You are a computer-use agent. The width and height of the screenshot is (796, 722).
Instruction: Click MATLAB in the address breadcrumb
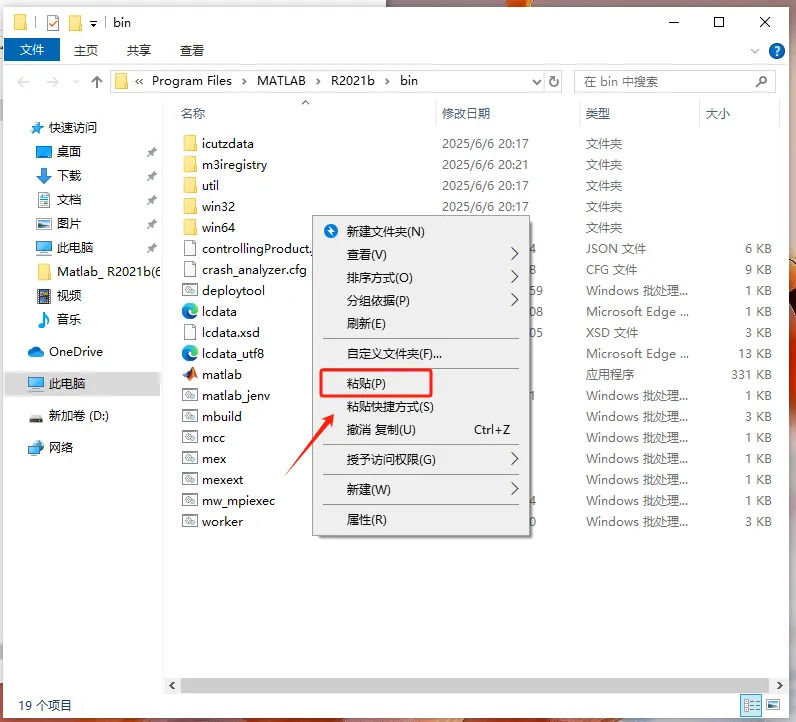click(x=281, y=81)
